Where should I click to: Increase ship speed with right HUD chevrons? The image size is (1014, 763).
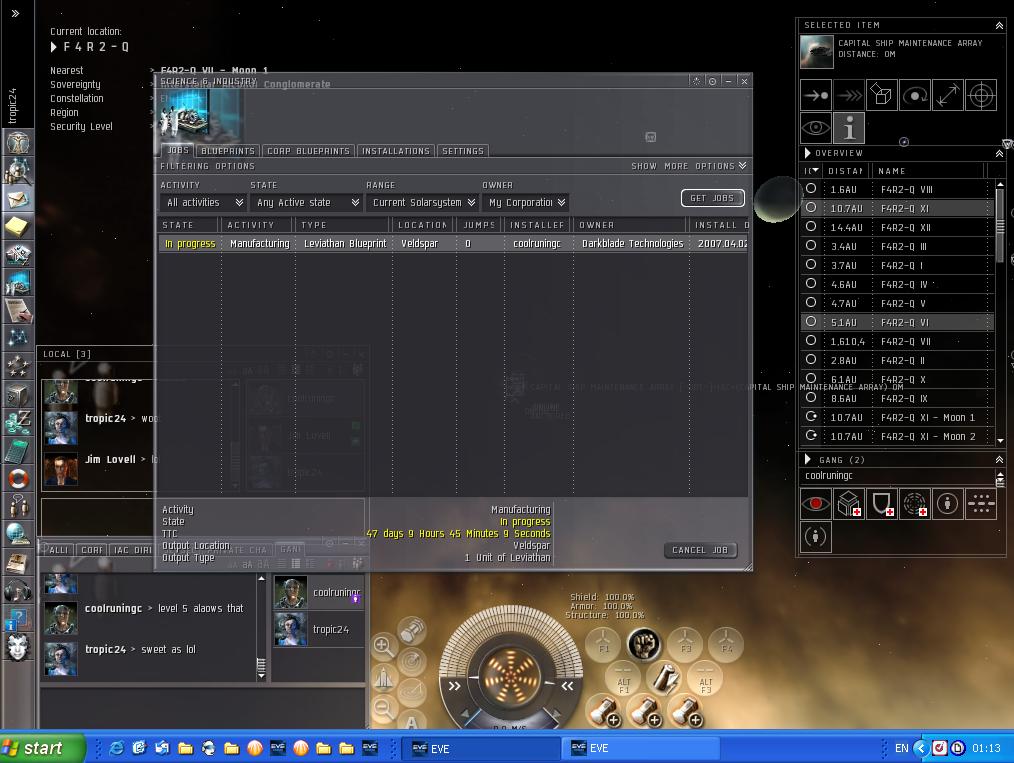click(x=567, y=686)
